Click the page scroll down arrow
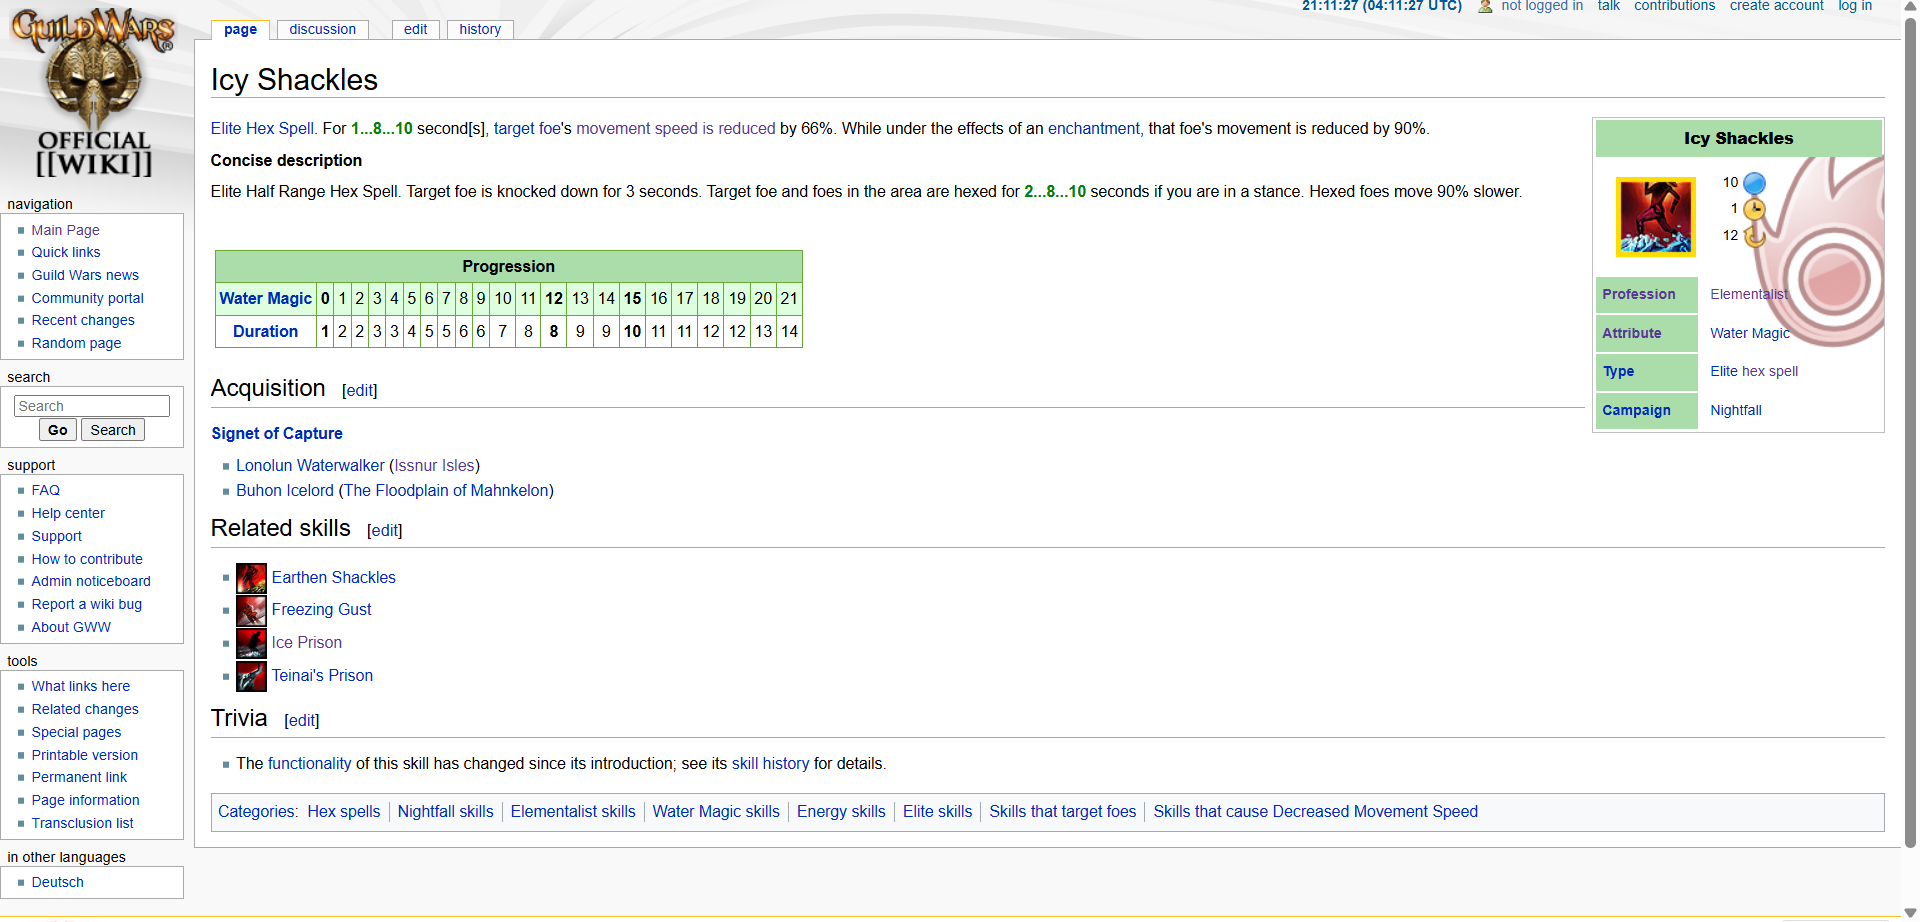Image resolution: width=1920 pixels, height=922 pixels. [x=1910, y=912]
